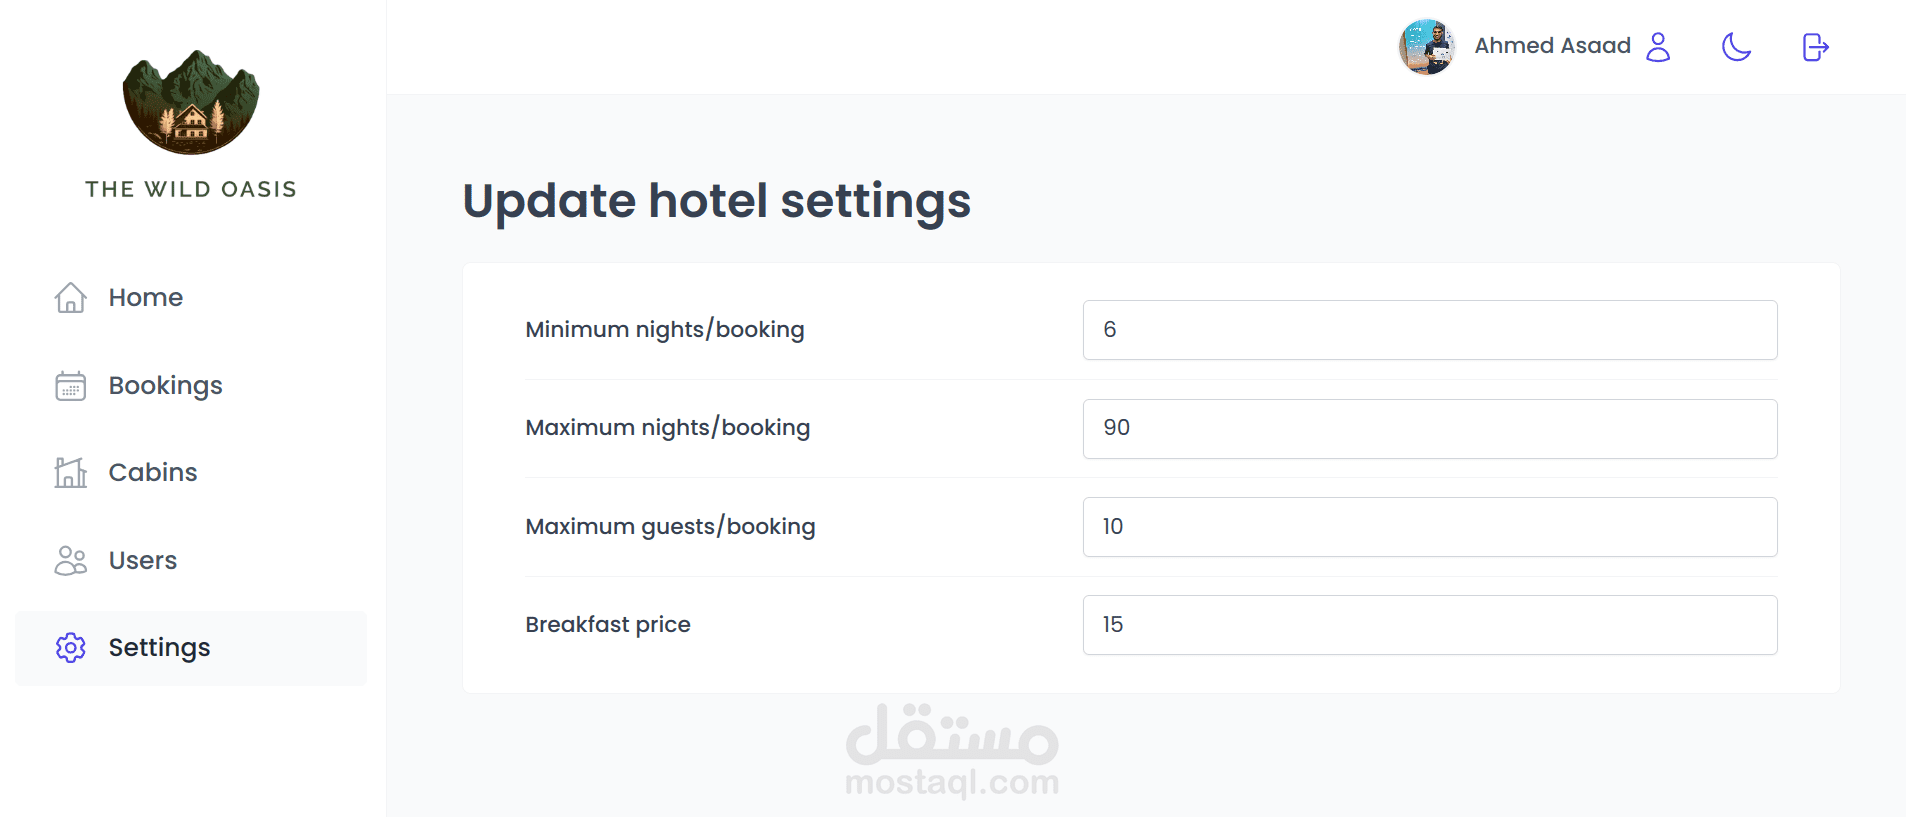The image size is (1906, 817).
Task: Click the Maximum nights/booking input
Action: point(1429,428)
